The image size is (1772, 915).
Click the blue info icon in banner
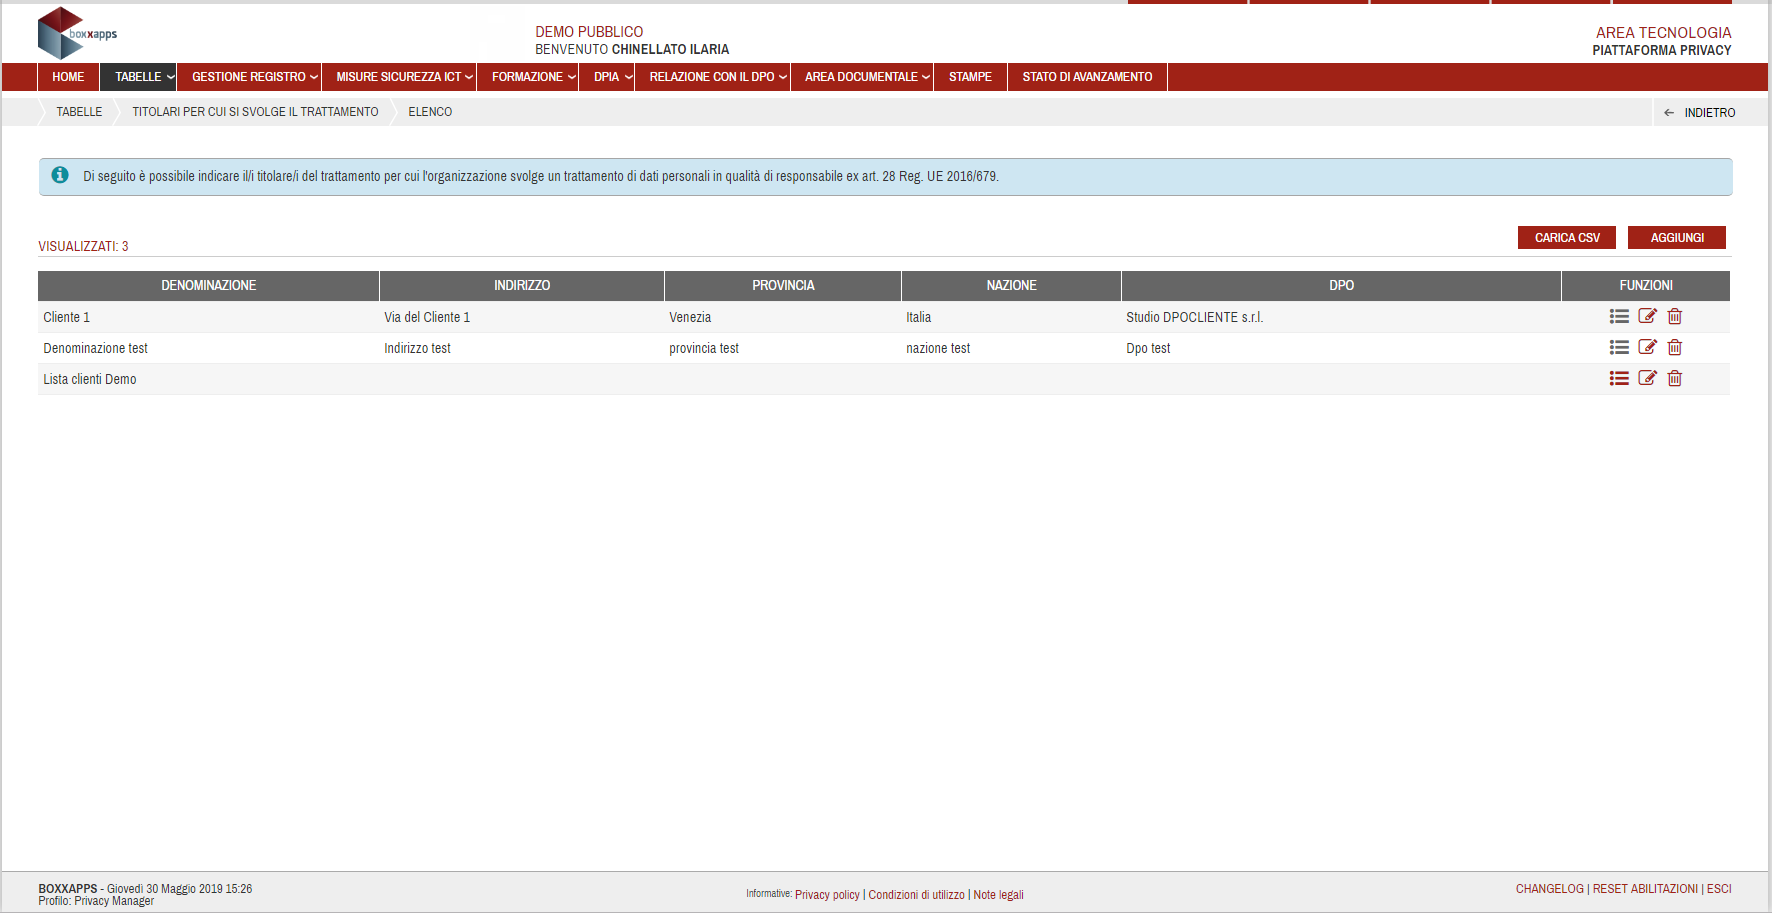60,175
